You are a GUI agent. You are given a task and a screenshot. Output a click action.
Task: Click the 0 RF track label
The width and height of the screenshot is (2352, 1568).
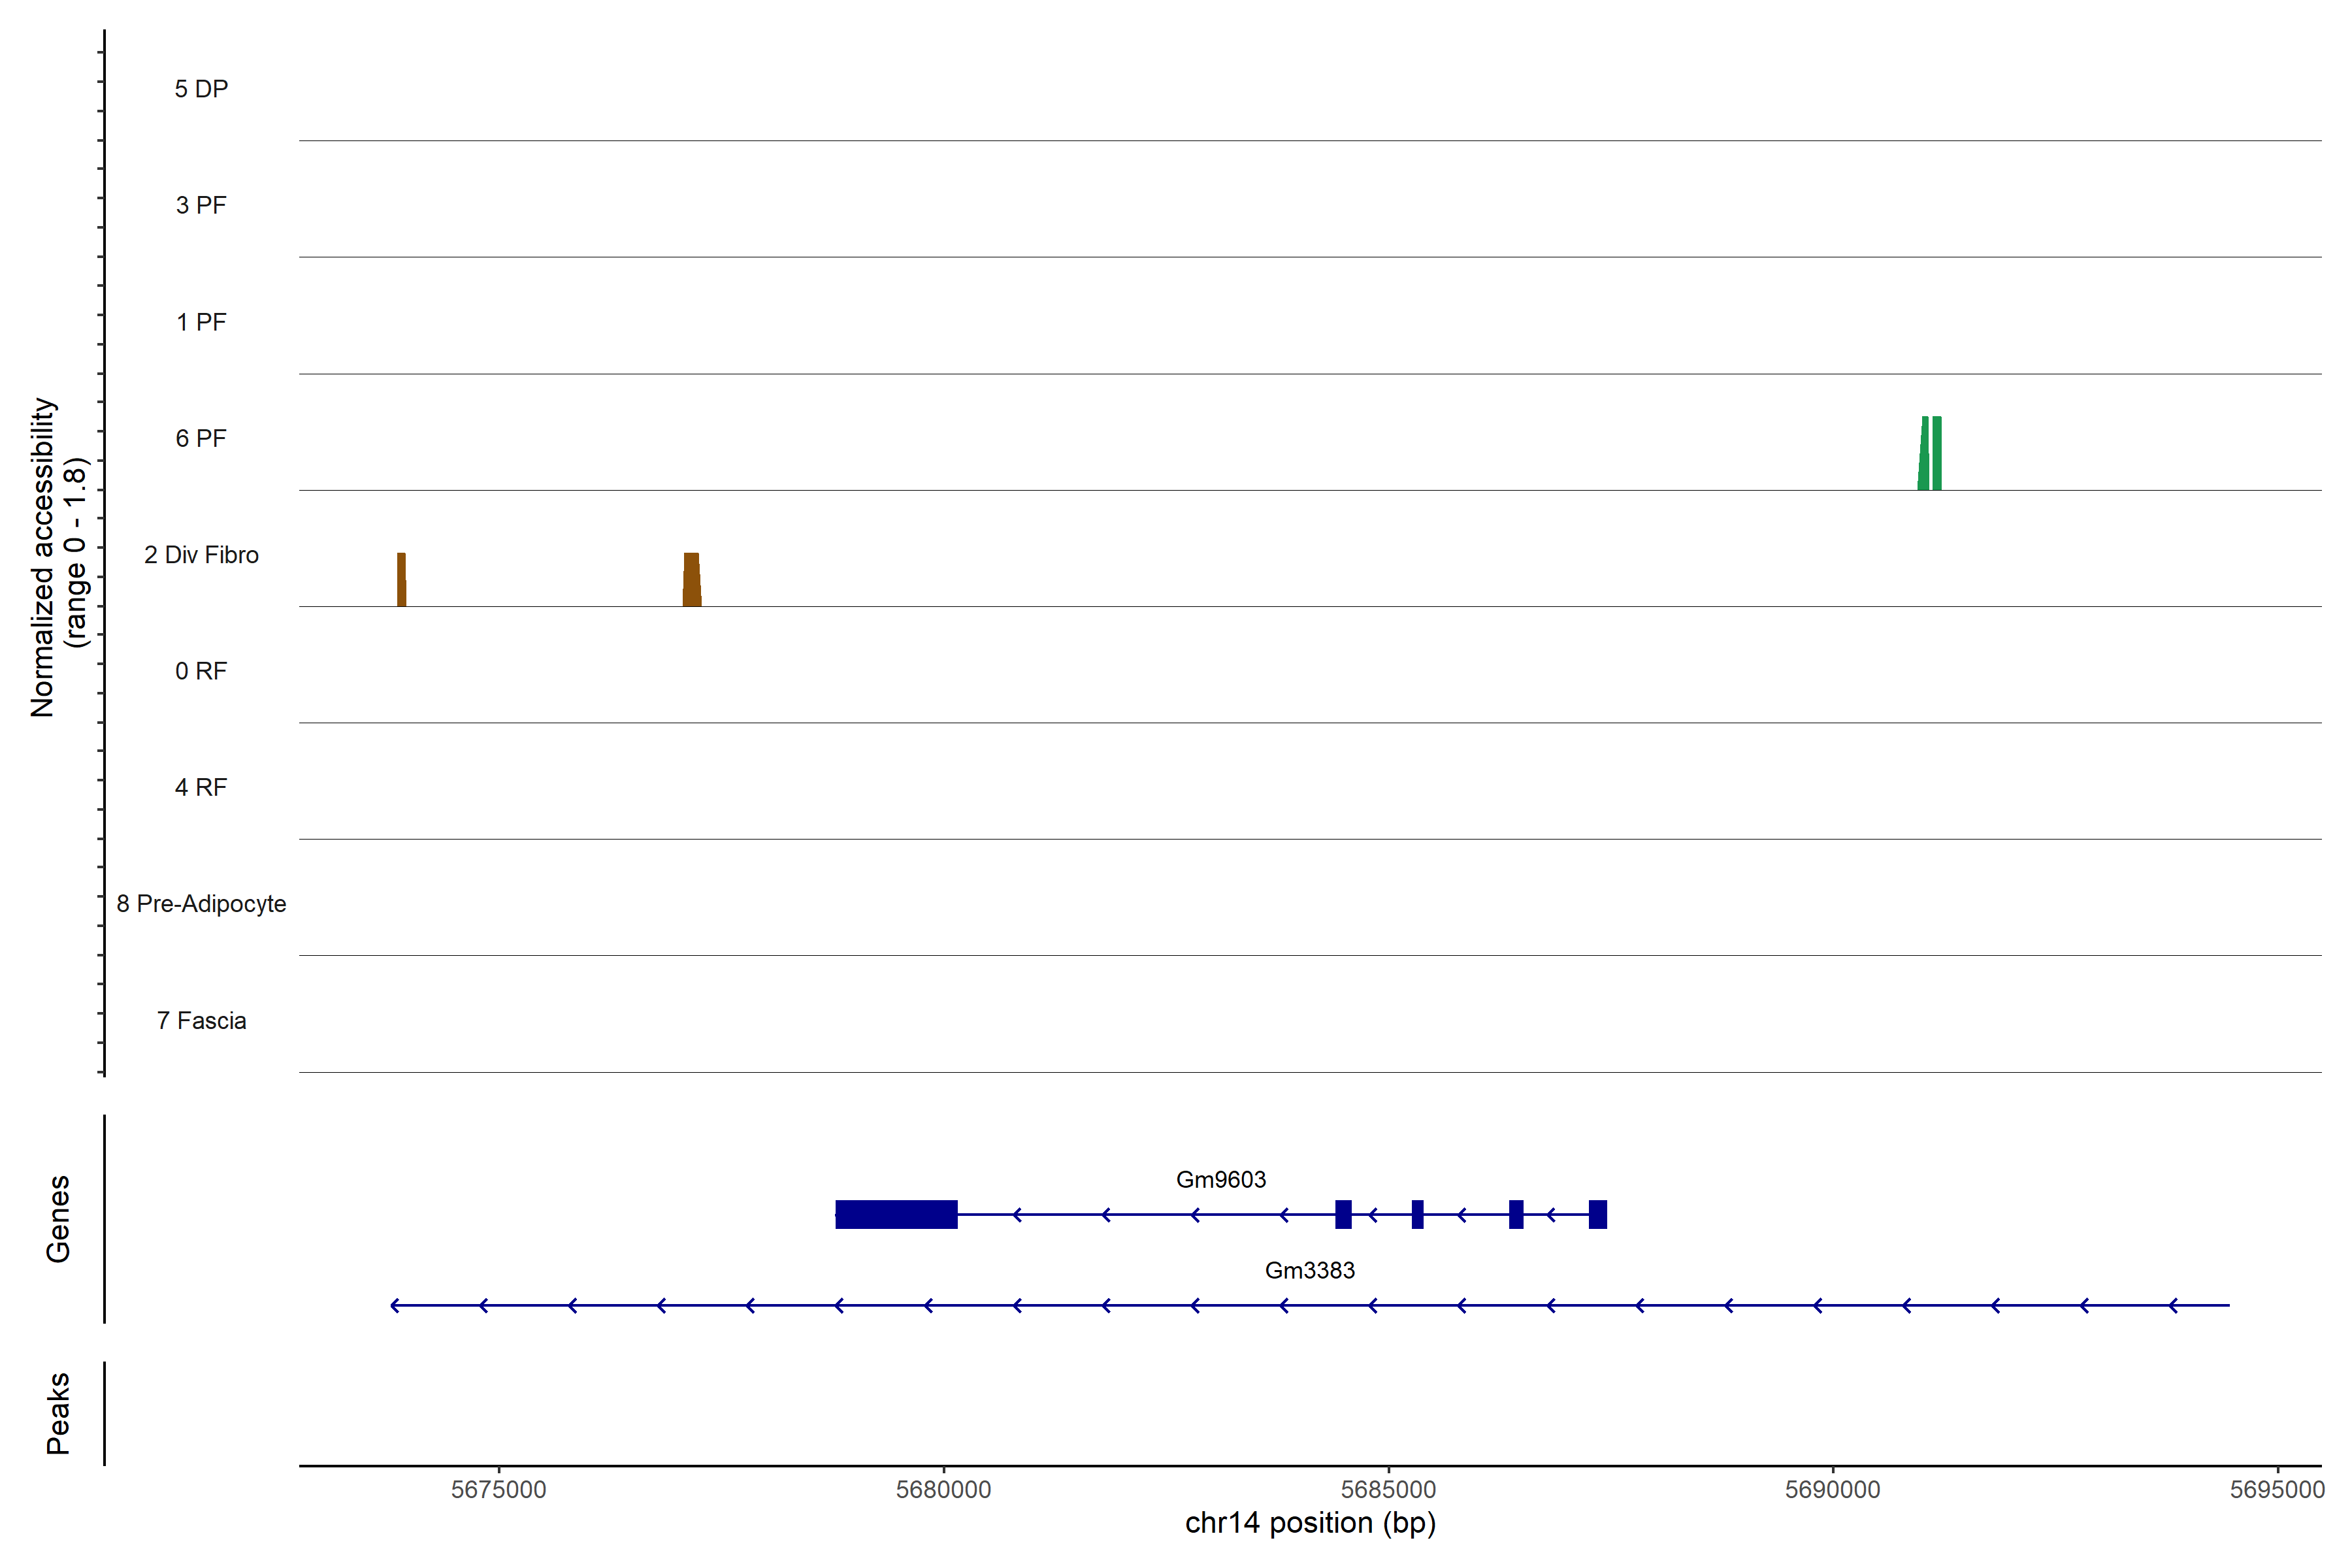(201, 671)
